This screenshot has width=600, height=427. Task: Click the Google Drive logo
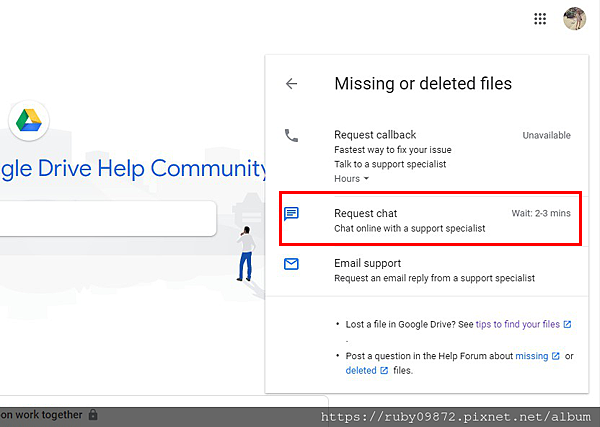point(29,120)
